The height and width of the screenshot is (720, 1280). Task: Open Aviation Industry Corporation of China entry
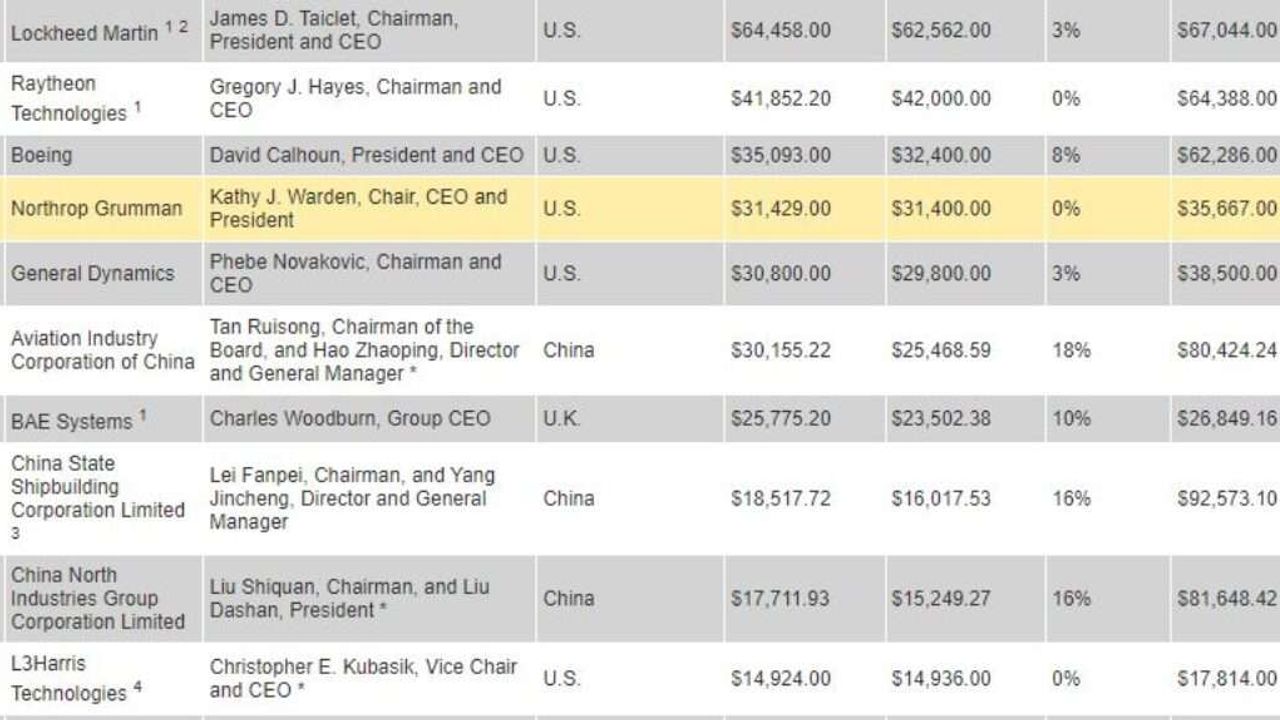(102, 350)
